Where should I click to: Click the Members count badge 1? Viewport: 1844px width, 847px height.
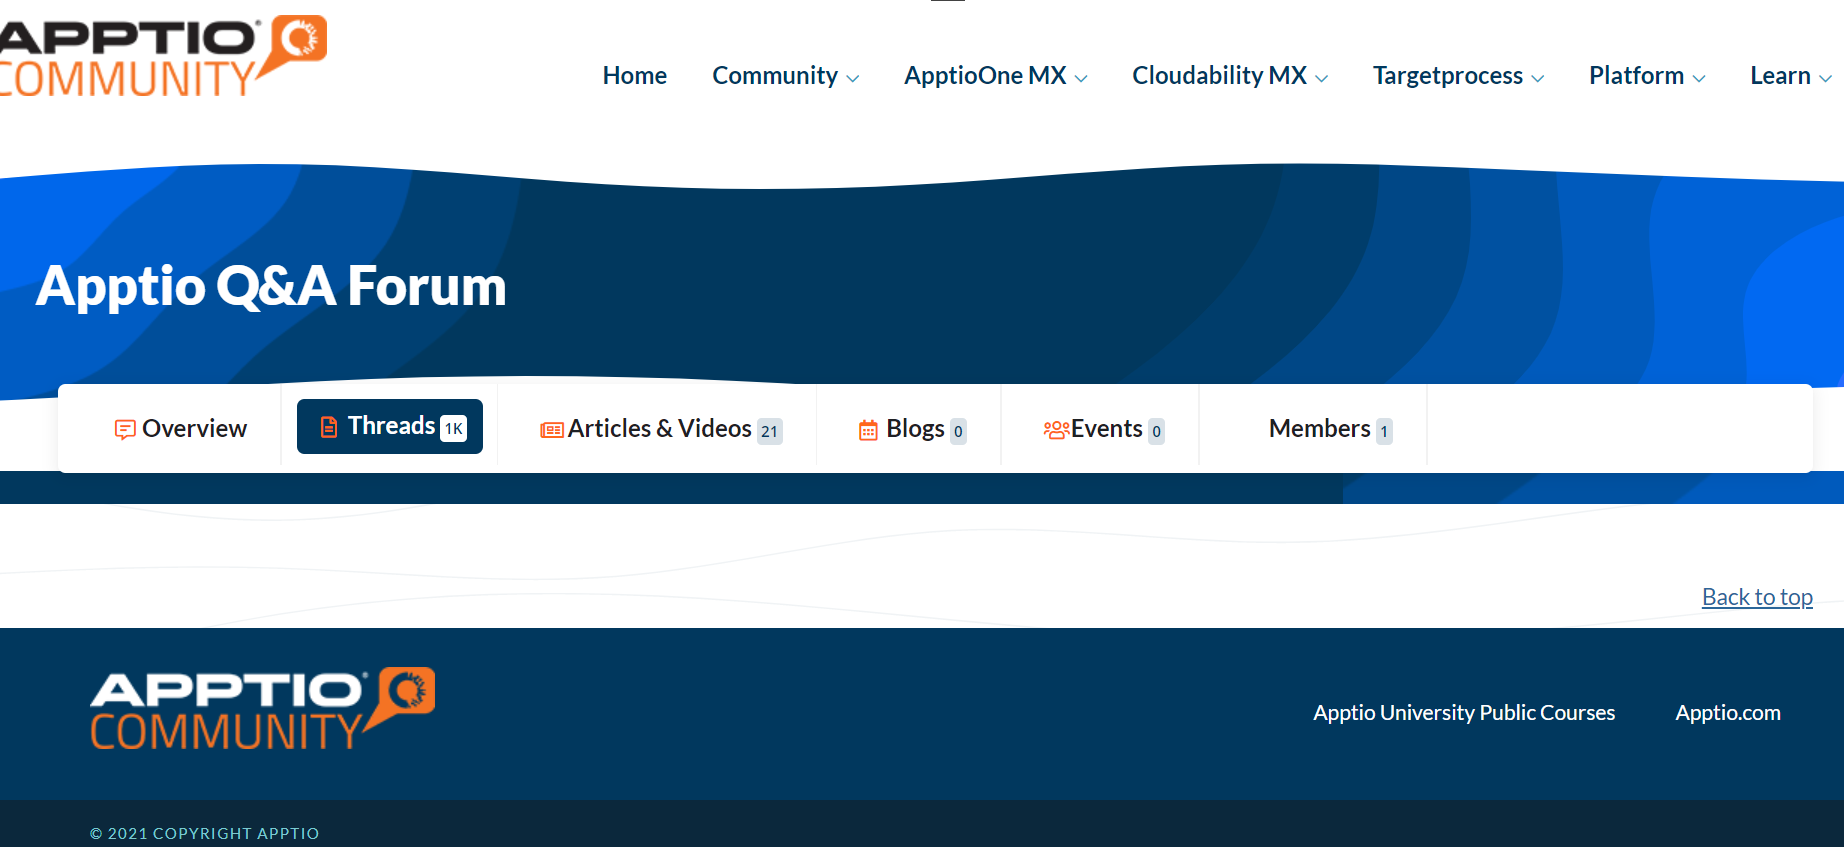[1384, 431]
